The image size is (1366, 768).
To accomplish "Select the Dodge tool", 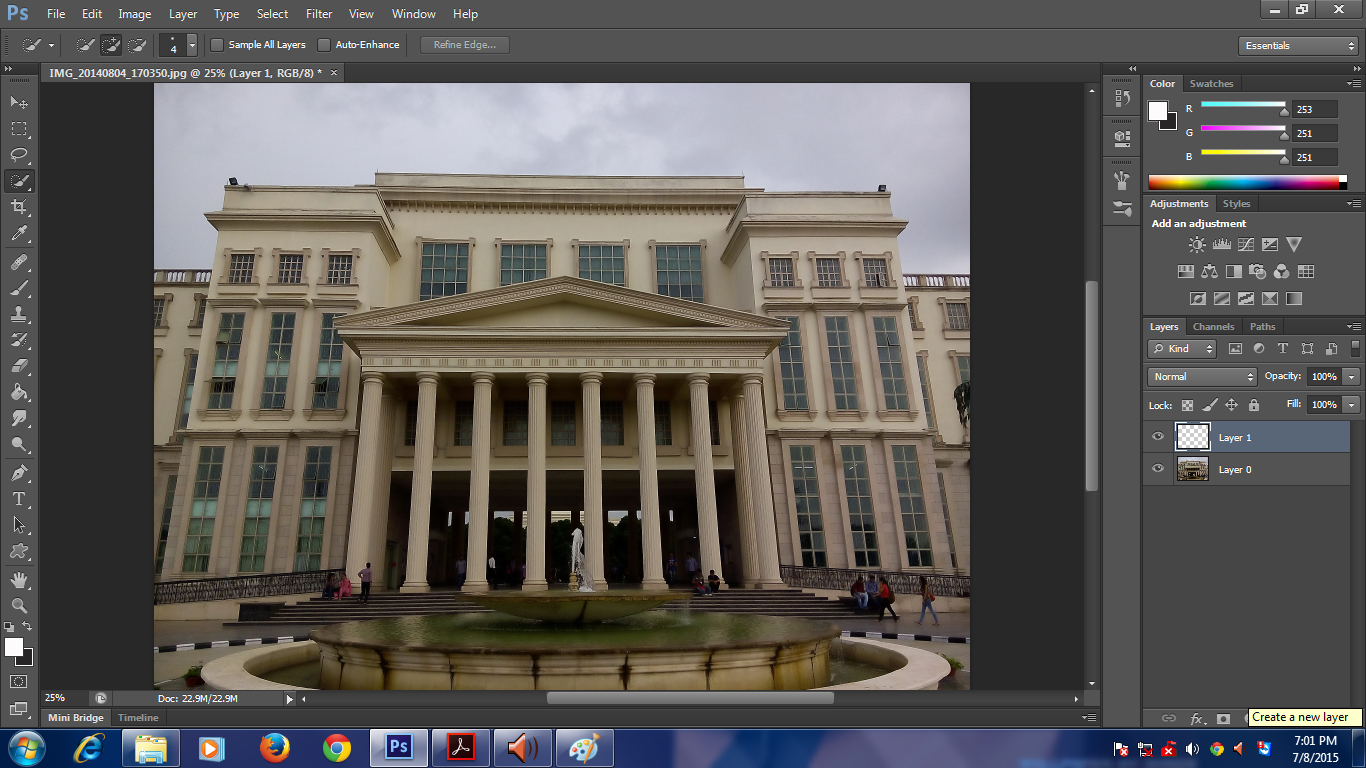I will [19, 444].
